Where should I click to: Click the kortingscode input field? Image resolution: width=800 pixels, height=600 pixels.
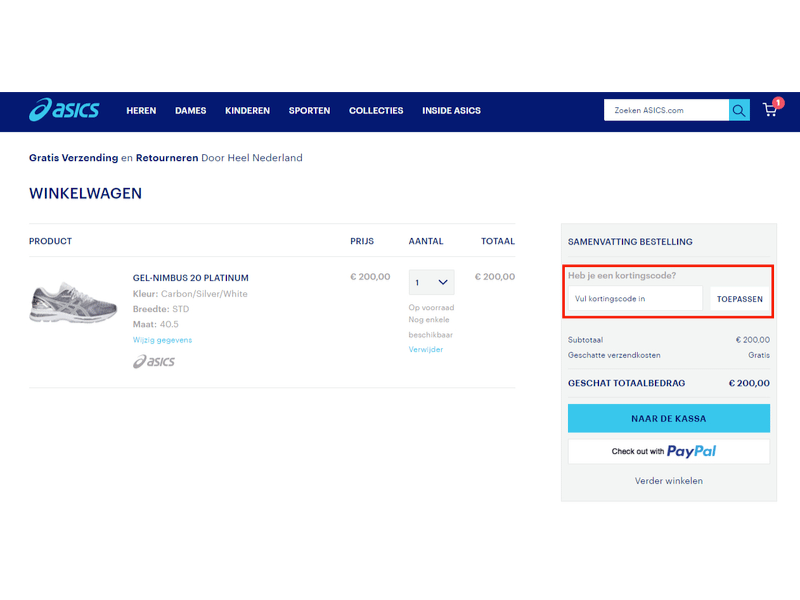click(635, 298)
